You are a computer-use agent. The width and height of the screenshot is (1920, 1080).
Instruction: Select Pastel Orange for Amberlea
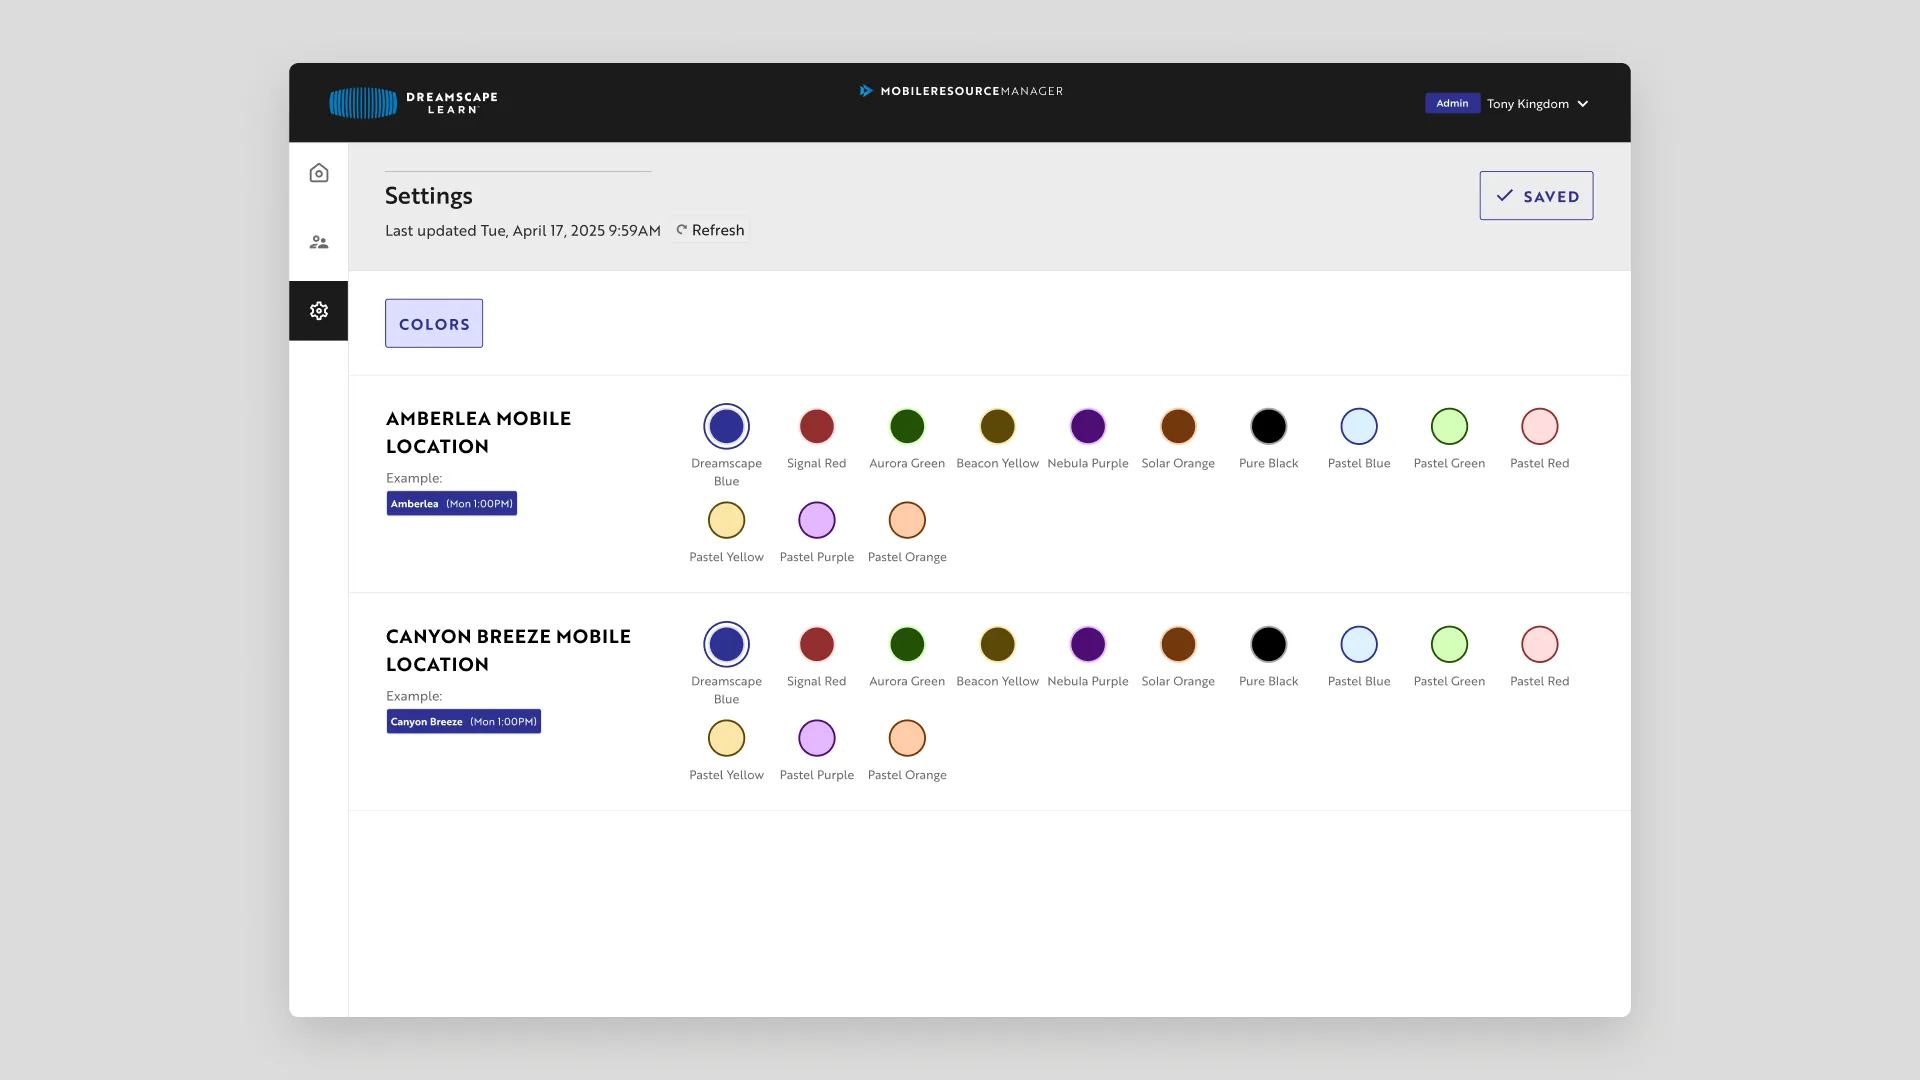click(x=907, y=521)
